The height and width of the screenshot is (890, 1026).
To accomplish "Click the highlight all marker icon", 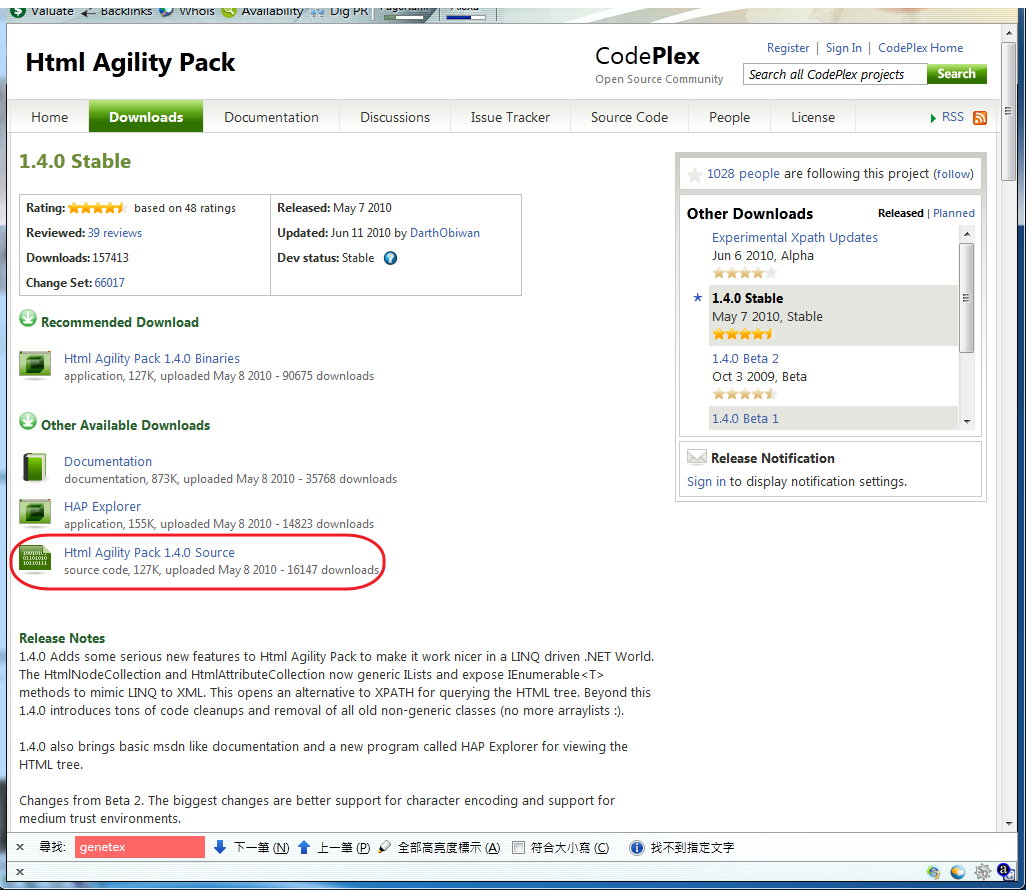I will [x=385, y=847].
